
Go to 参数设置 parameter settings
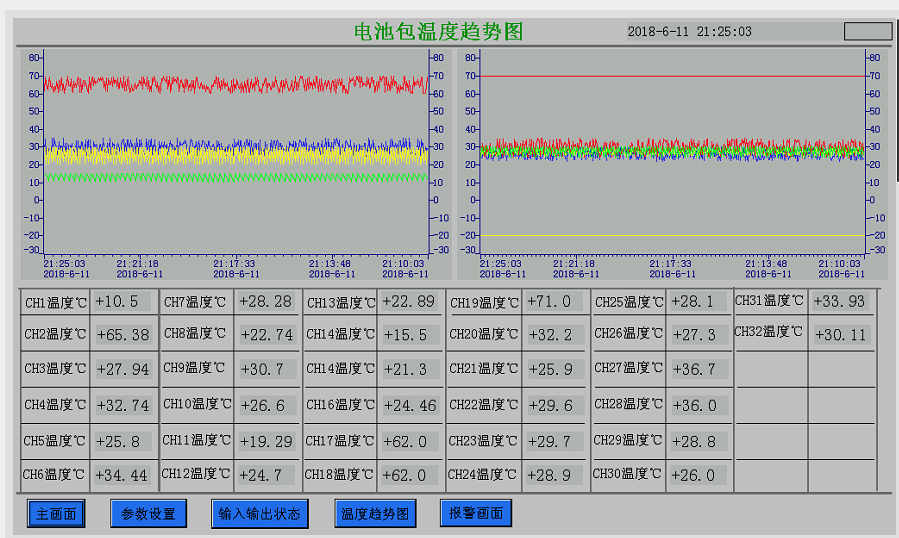coord(148,513)
